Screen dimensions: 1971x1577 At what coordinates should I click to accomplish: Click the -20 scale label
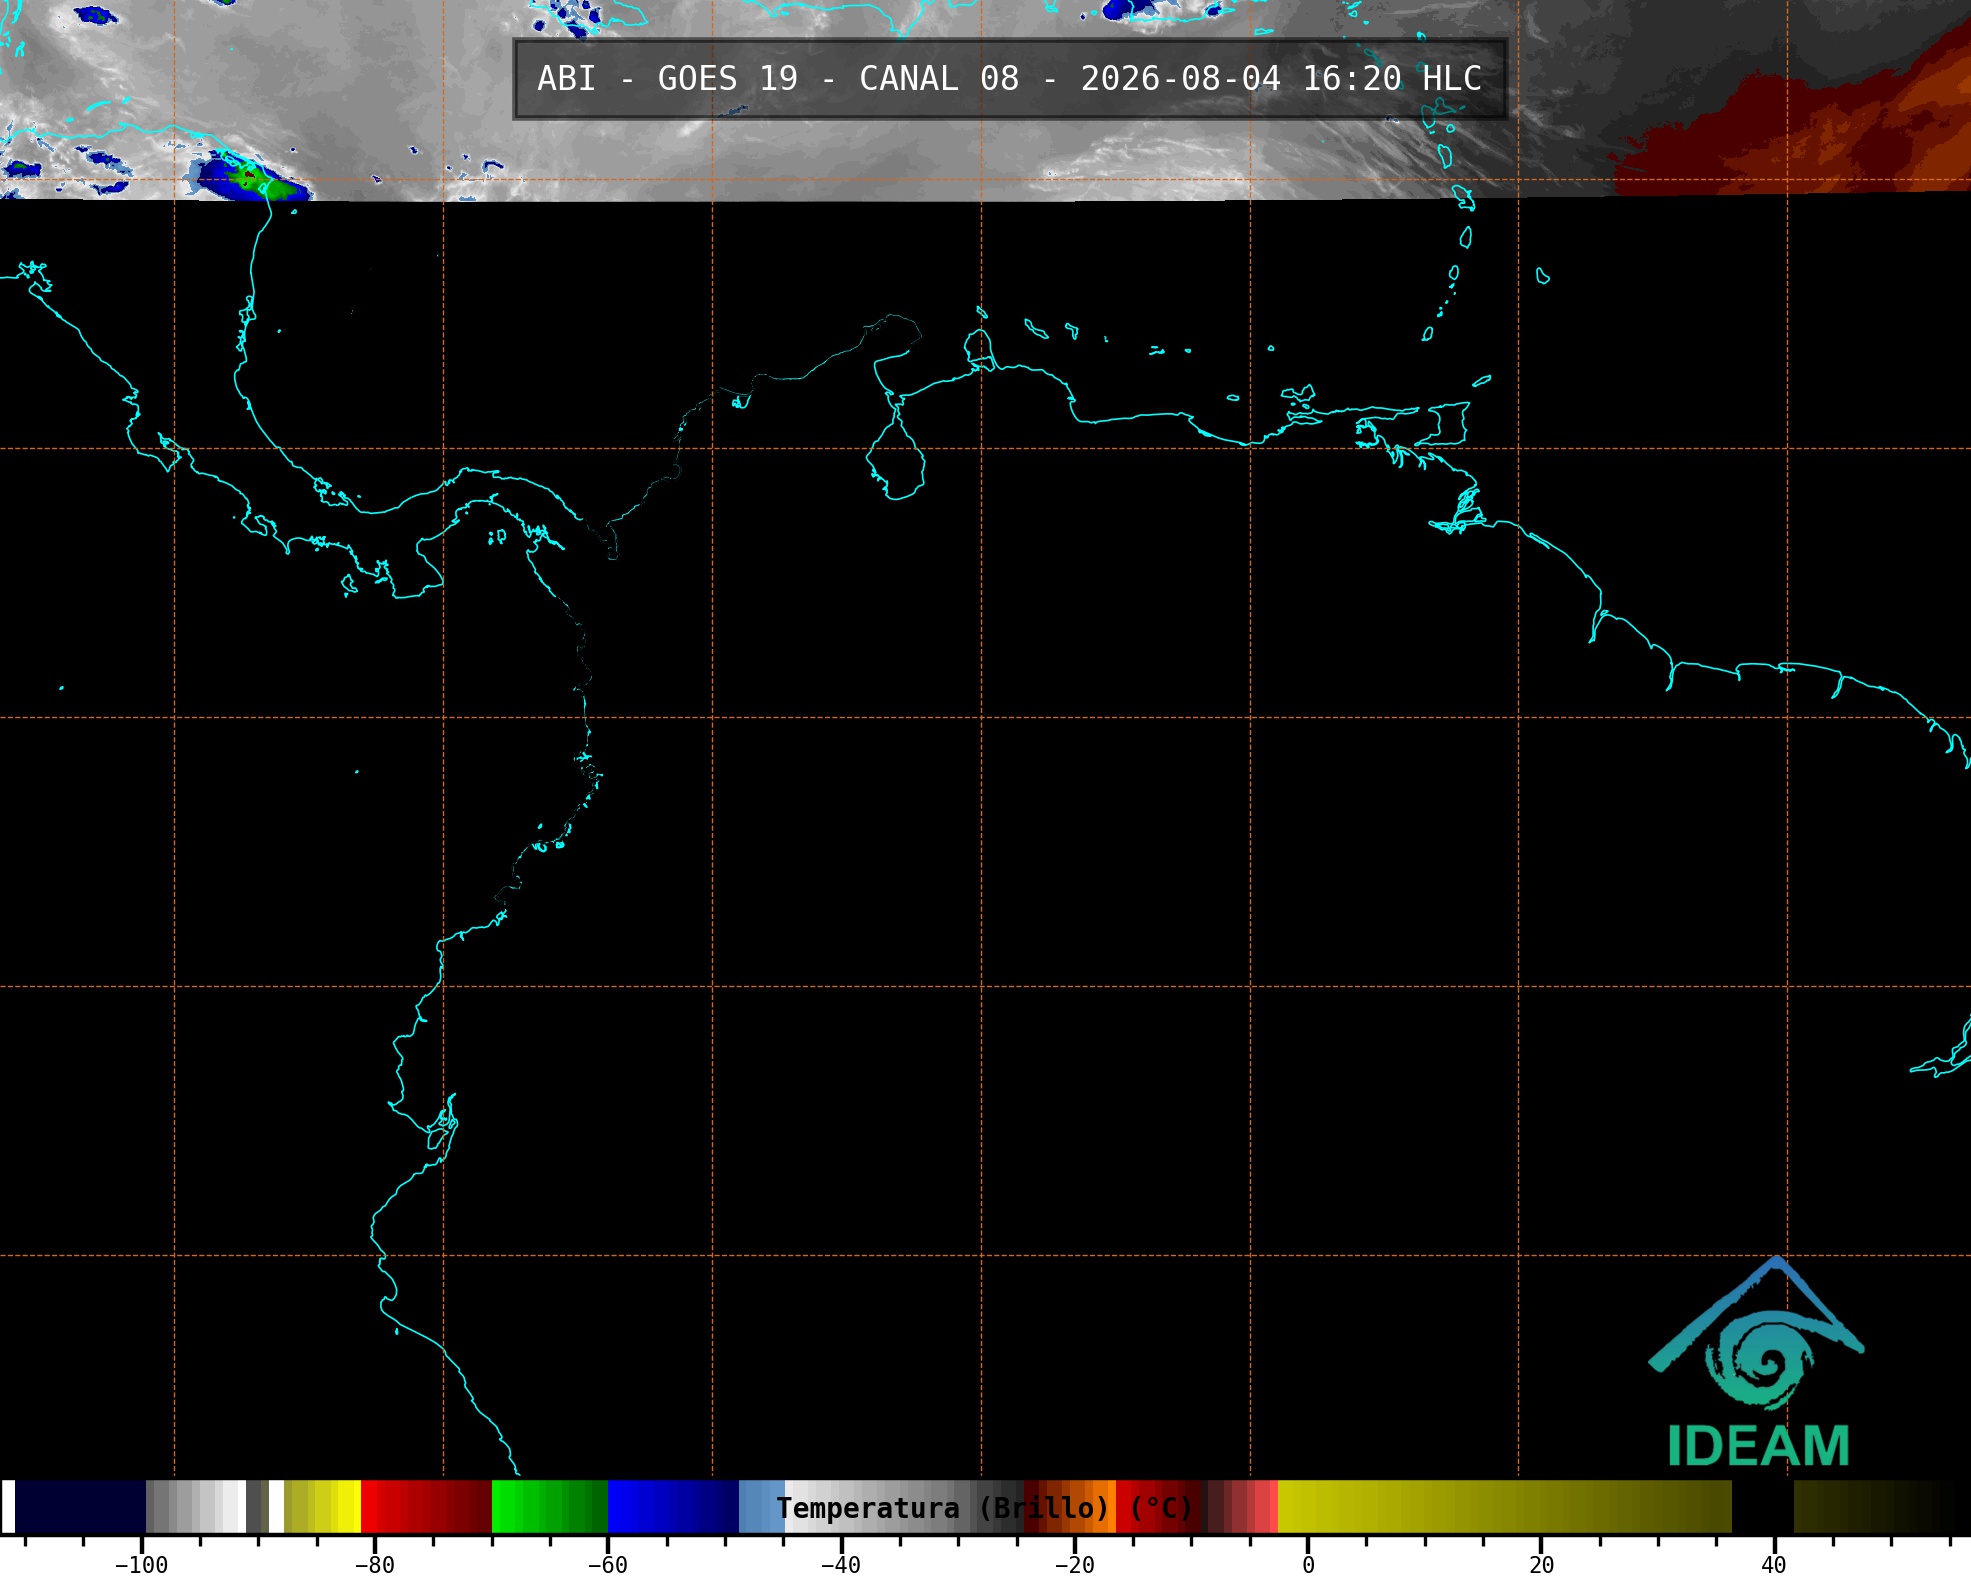coord(1074,1565)
